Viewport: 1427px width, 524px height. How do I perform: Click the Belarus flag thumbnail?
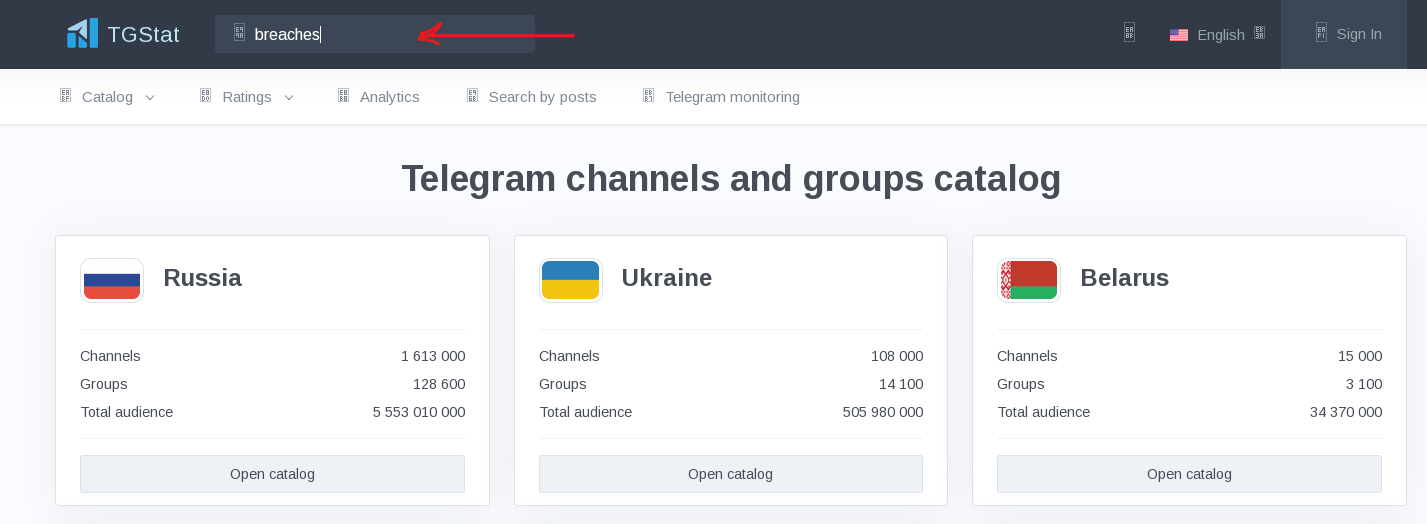tap(1029, 280)
